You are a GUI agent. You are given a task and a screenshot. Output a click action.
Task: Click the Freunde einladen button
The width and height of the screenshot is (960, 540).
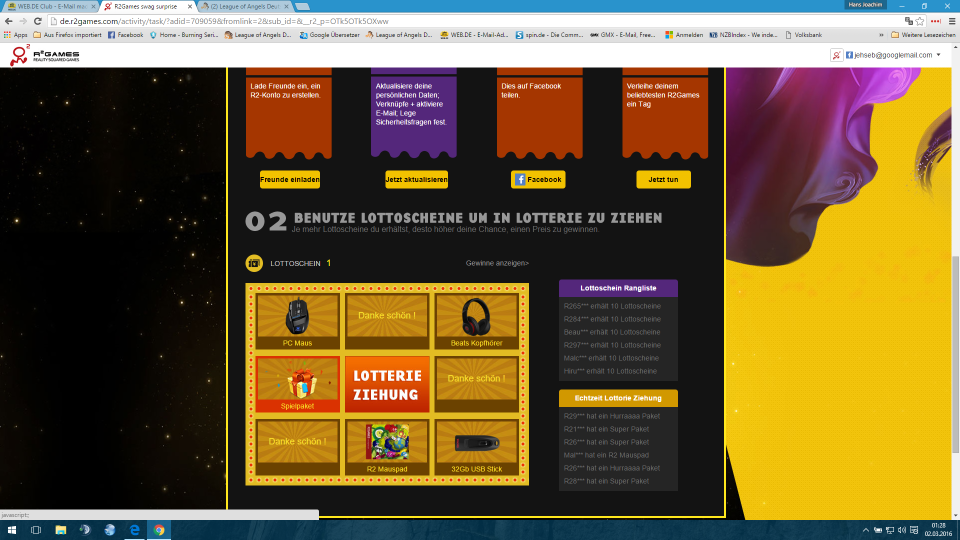(290, 180)
